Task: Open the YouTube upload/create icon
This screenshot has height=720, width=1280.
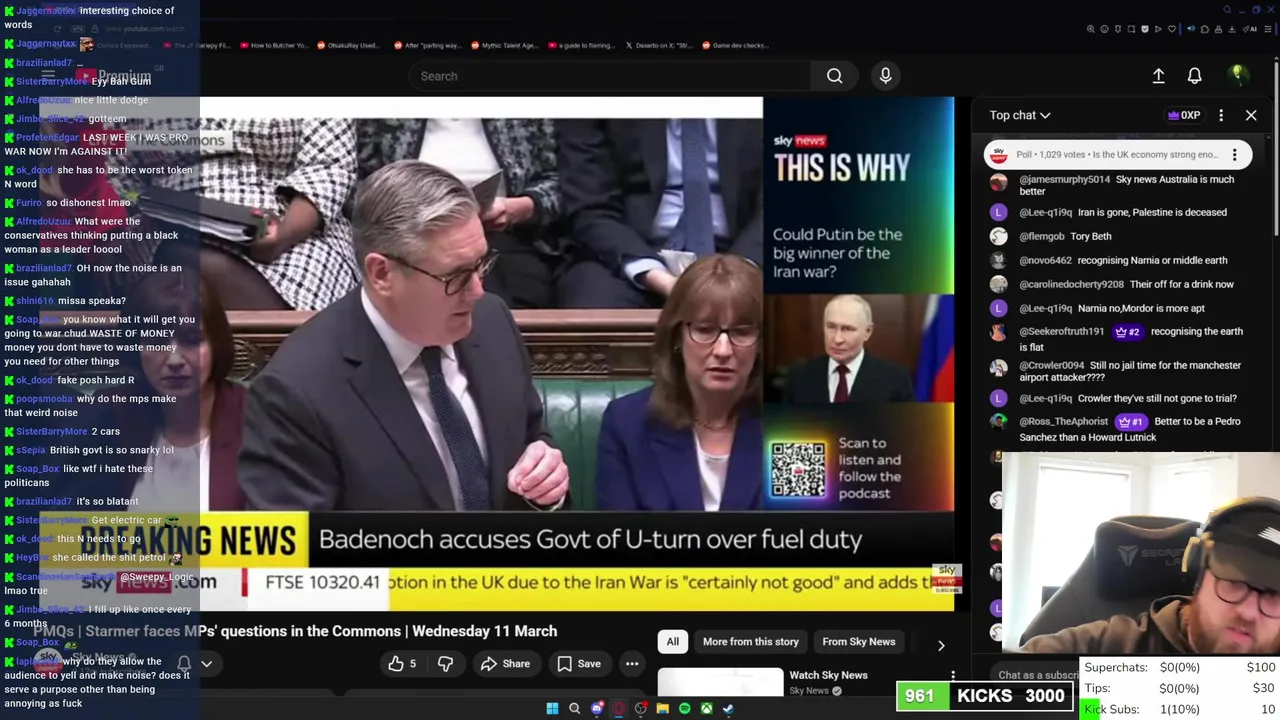Action: (x=1158, y=76)
